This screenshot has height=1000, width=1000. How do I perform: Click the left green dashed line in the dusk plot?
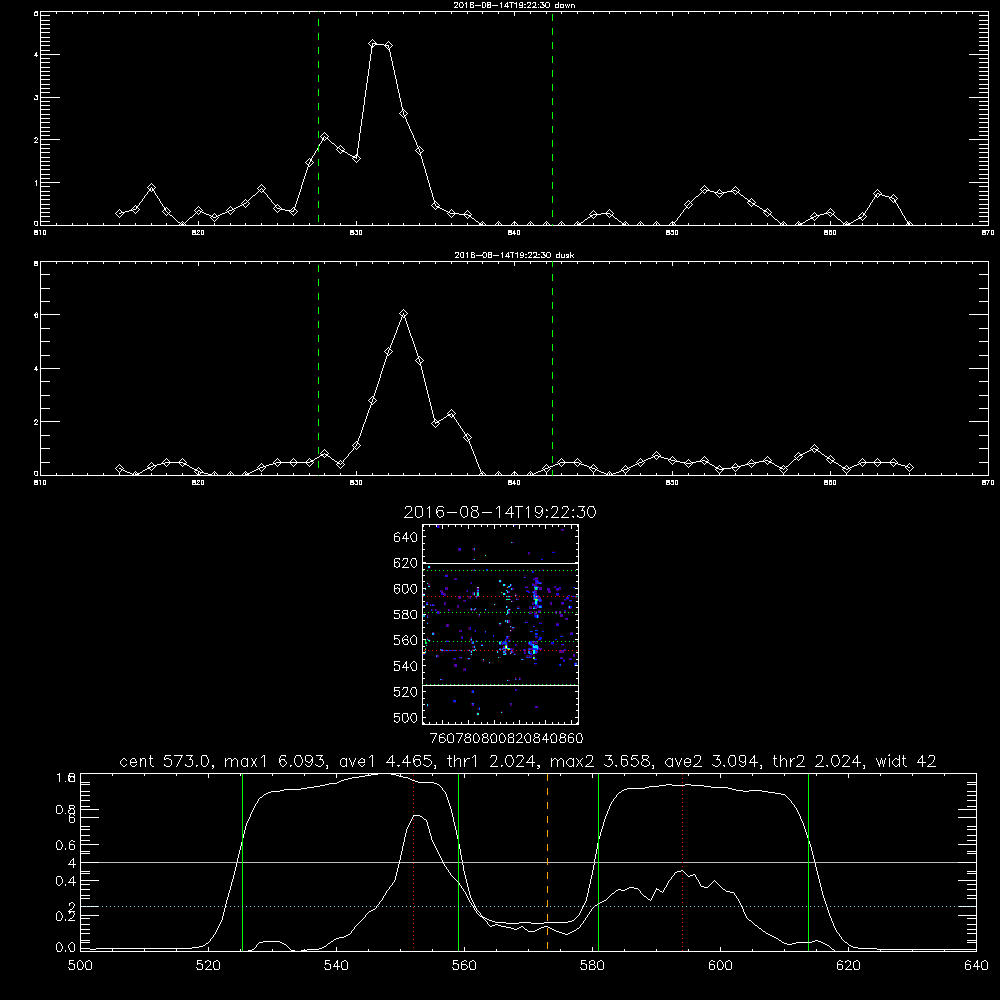[318, 368]
